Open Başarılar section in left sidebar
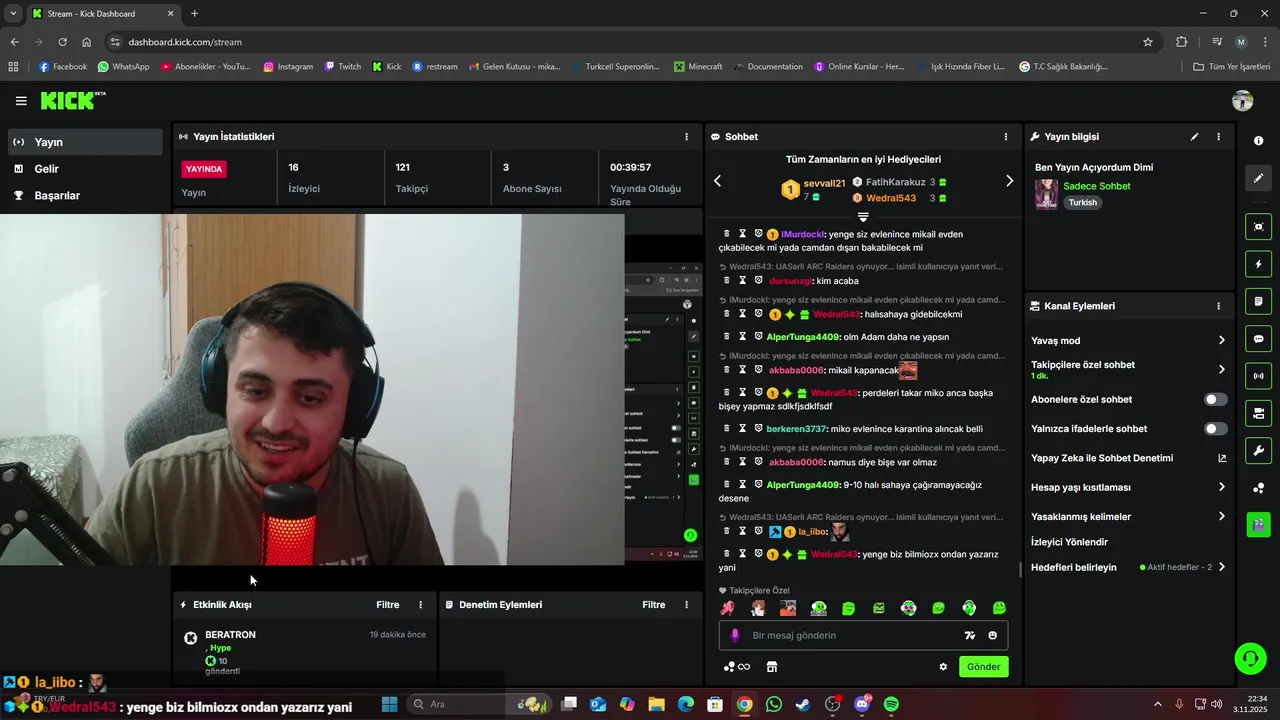1280x720 pixels. 84,195
